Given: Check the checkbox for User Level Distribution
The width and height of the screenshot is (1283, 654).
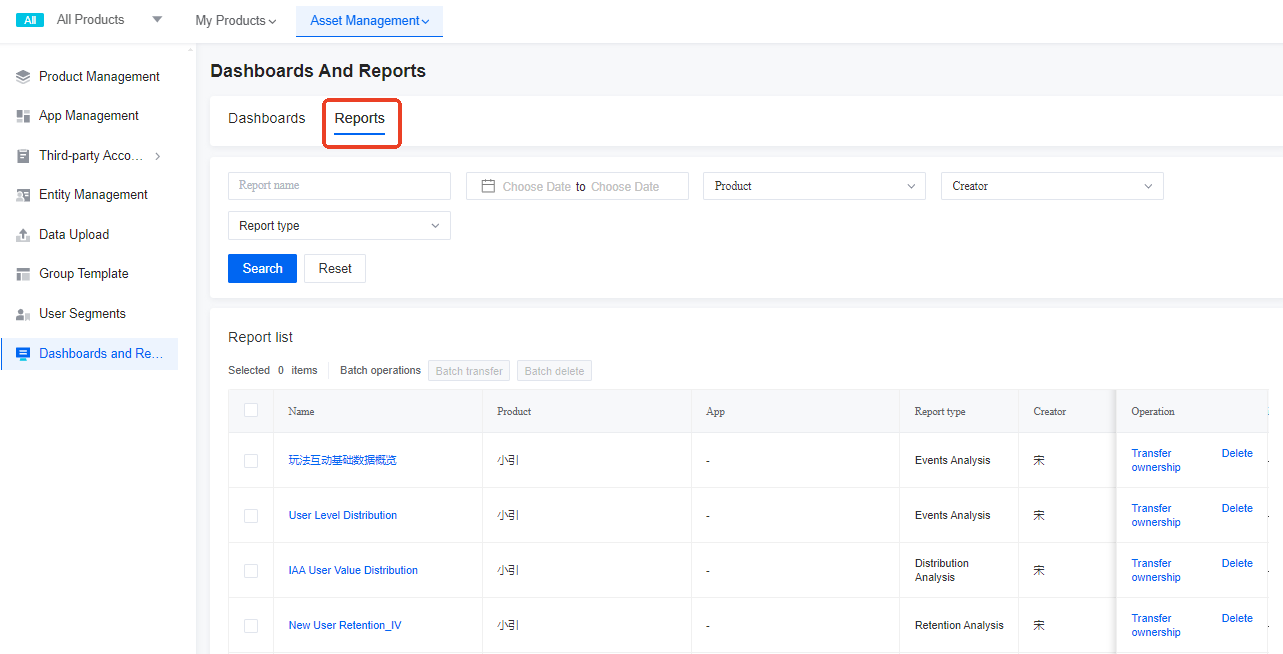Looking at the screenshot, I should [250, 515].
